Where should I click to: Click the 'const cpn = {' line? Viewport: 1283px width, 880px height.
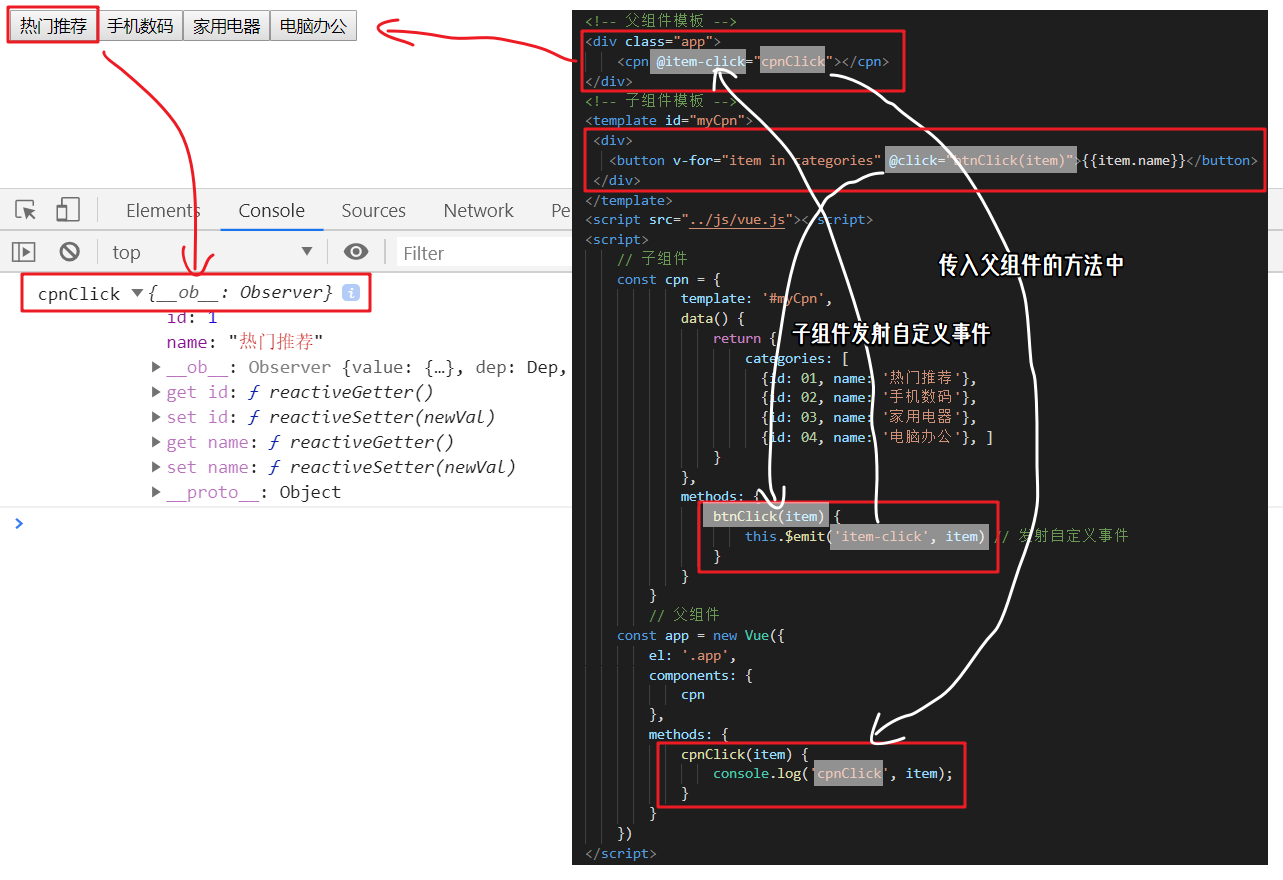pos(669,279)
